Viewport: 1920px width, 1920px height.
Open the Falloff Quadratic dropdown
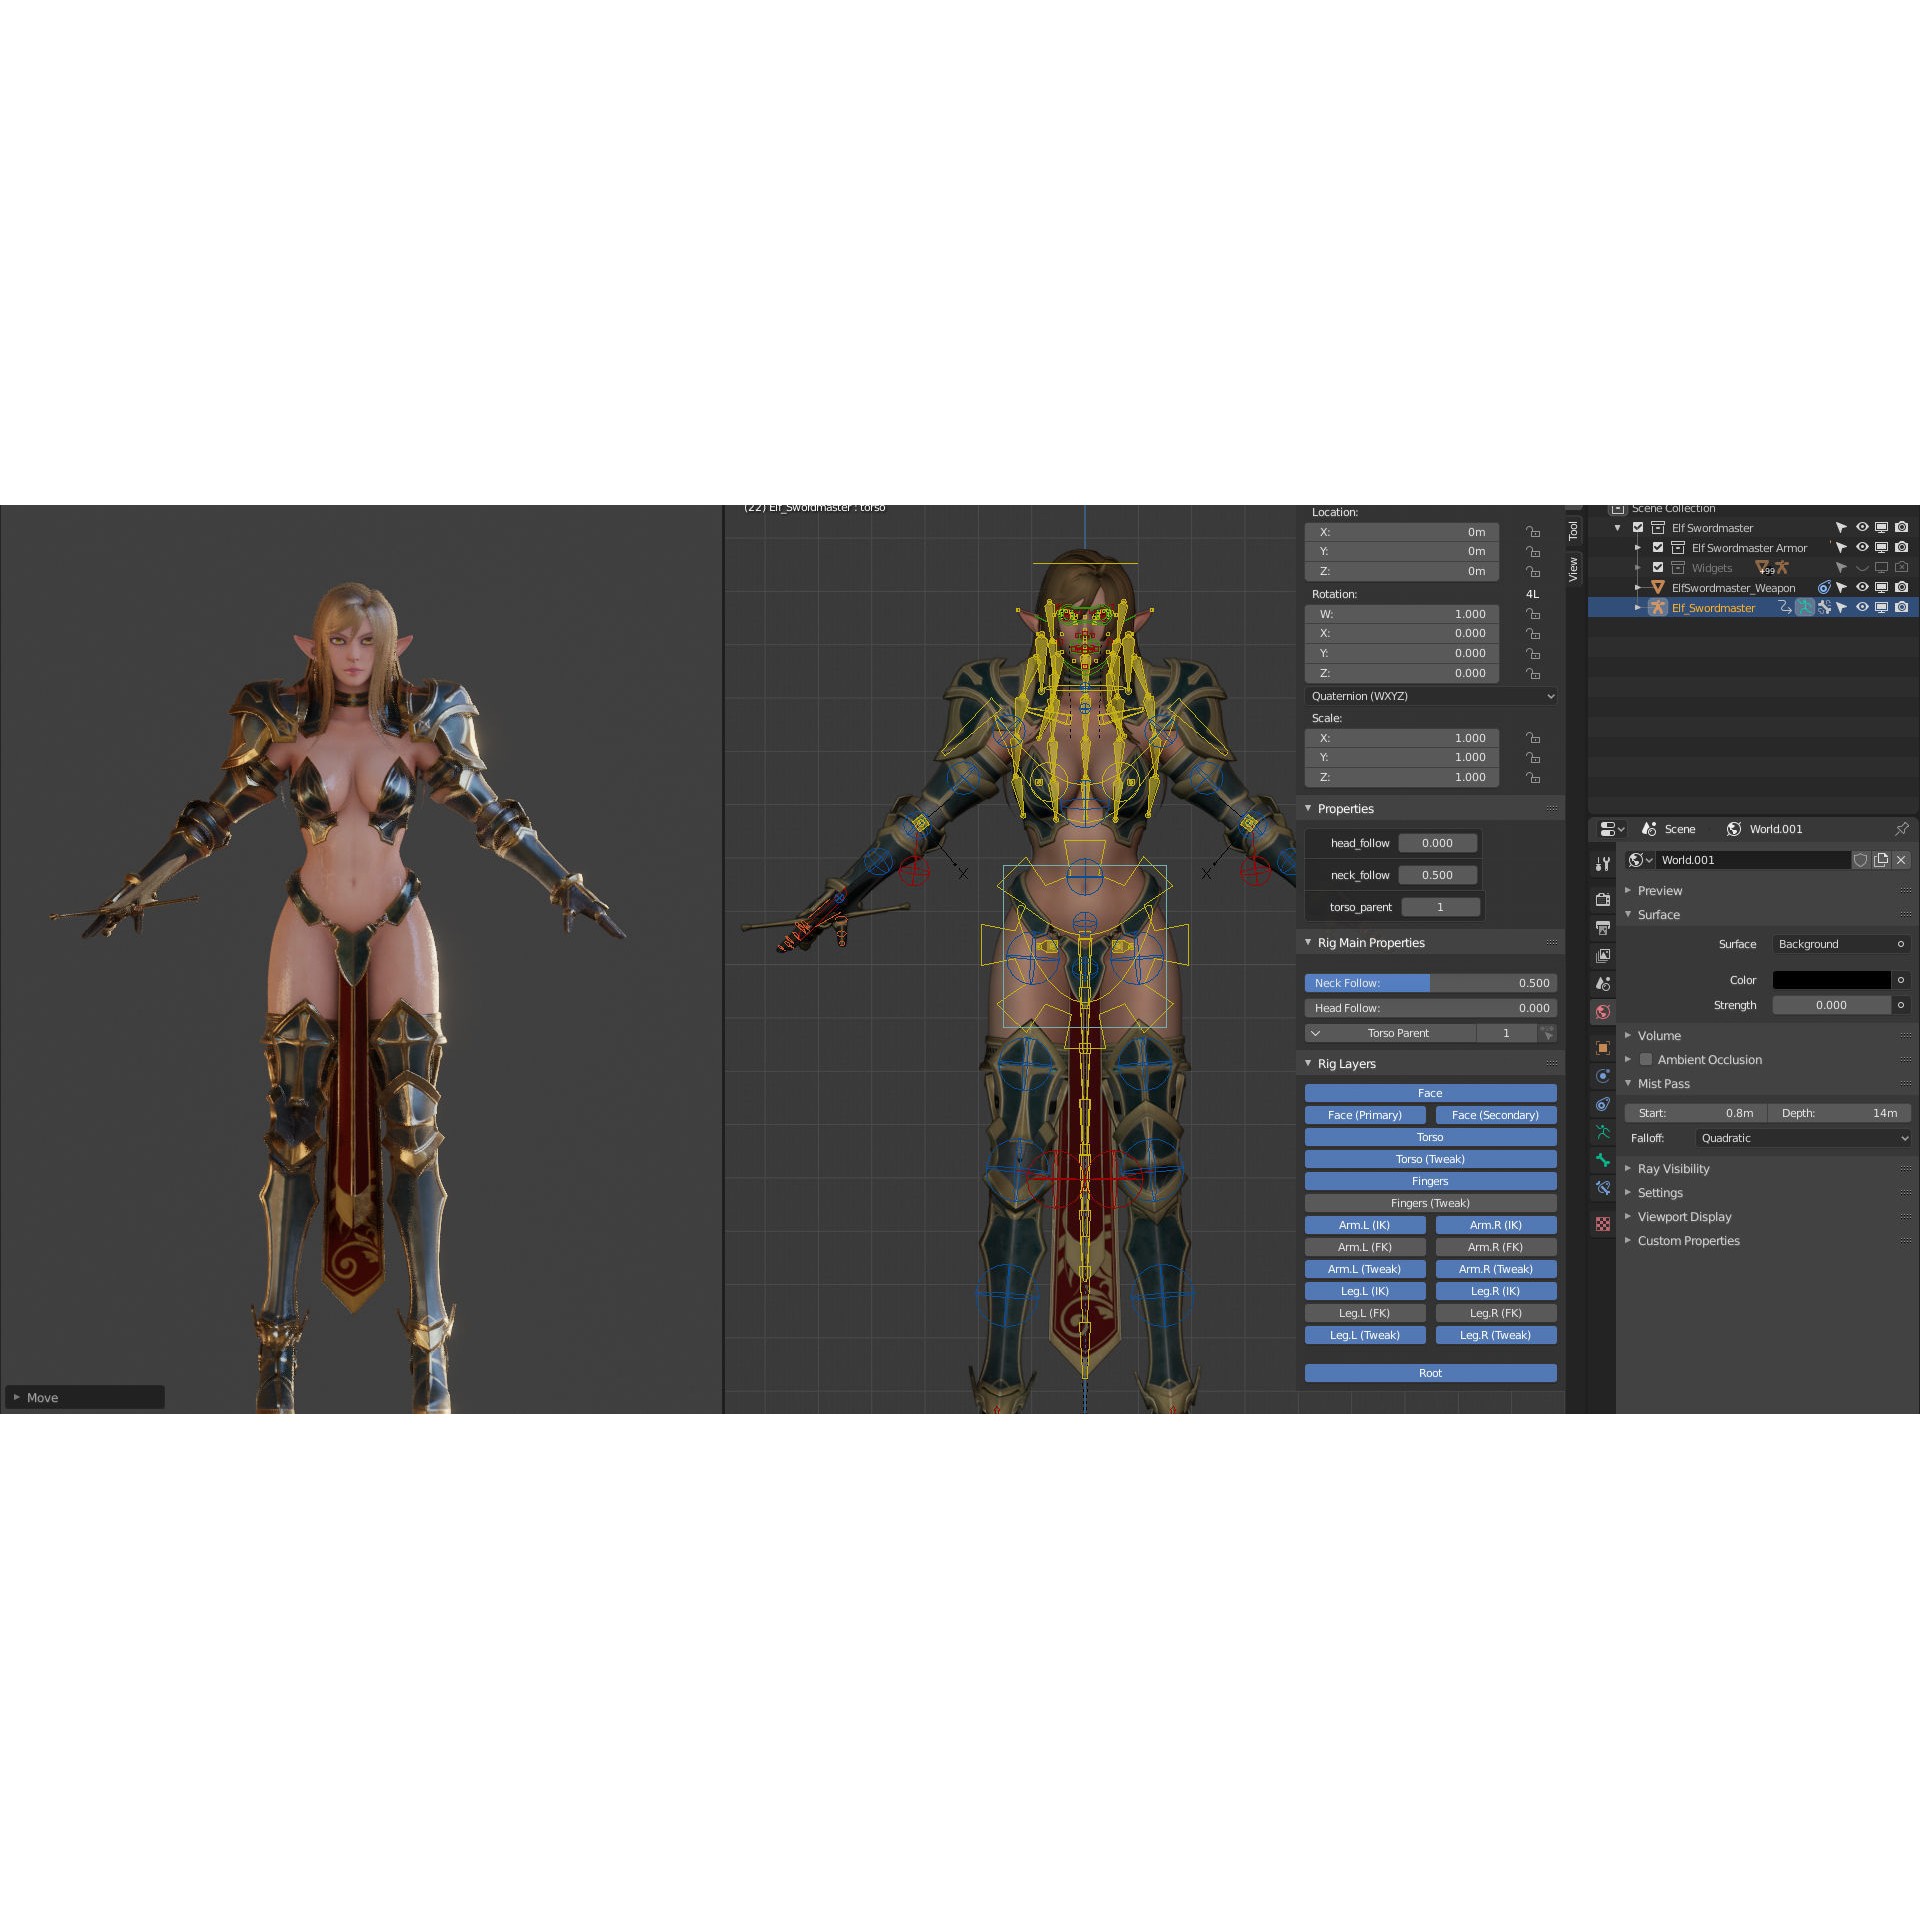click(x=1804, y=1138)
